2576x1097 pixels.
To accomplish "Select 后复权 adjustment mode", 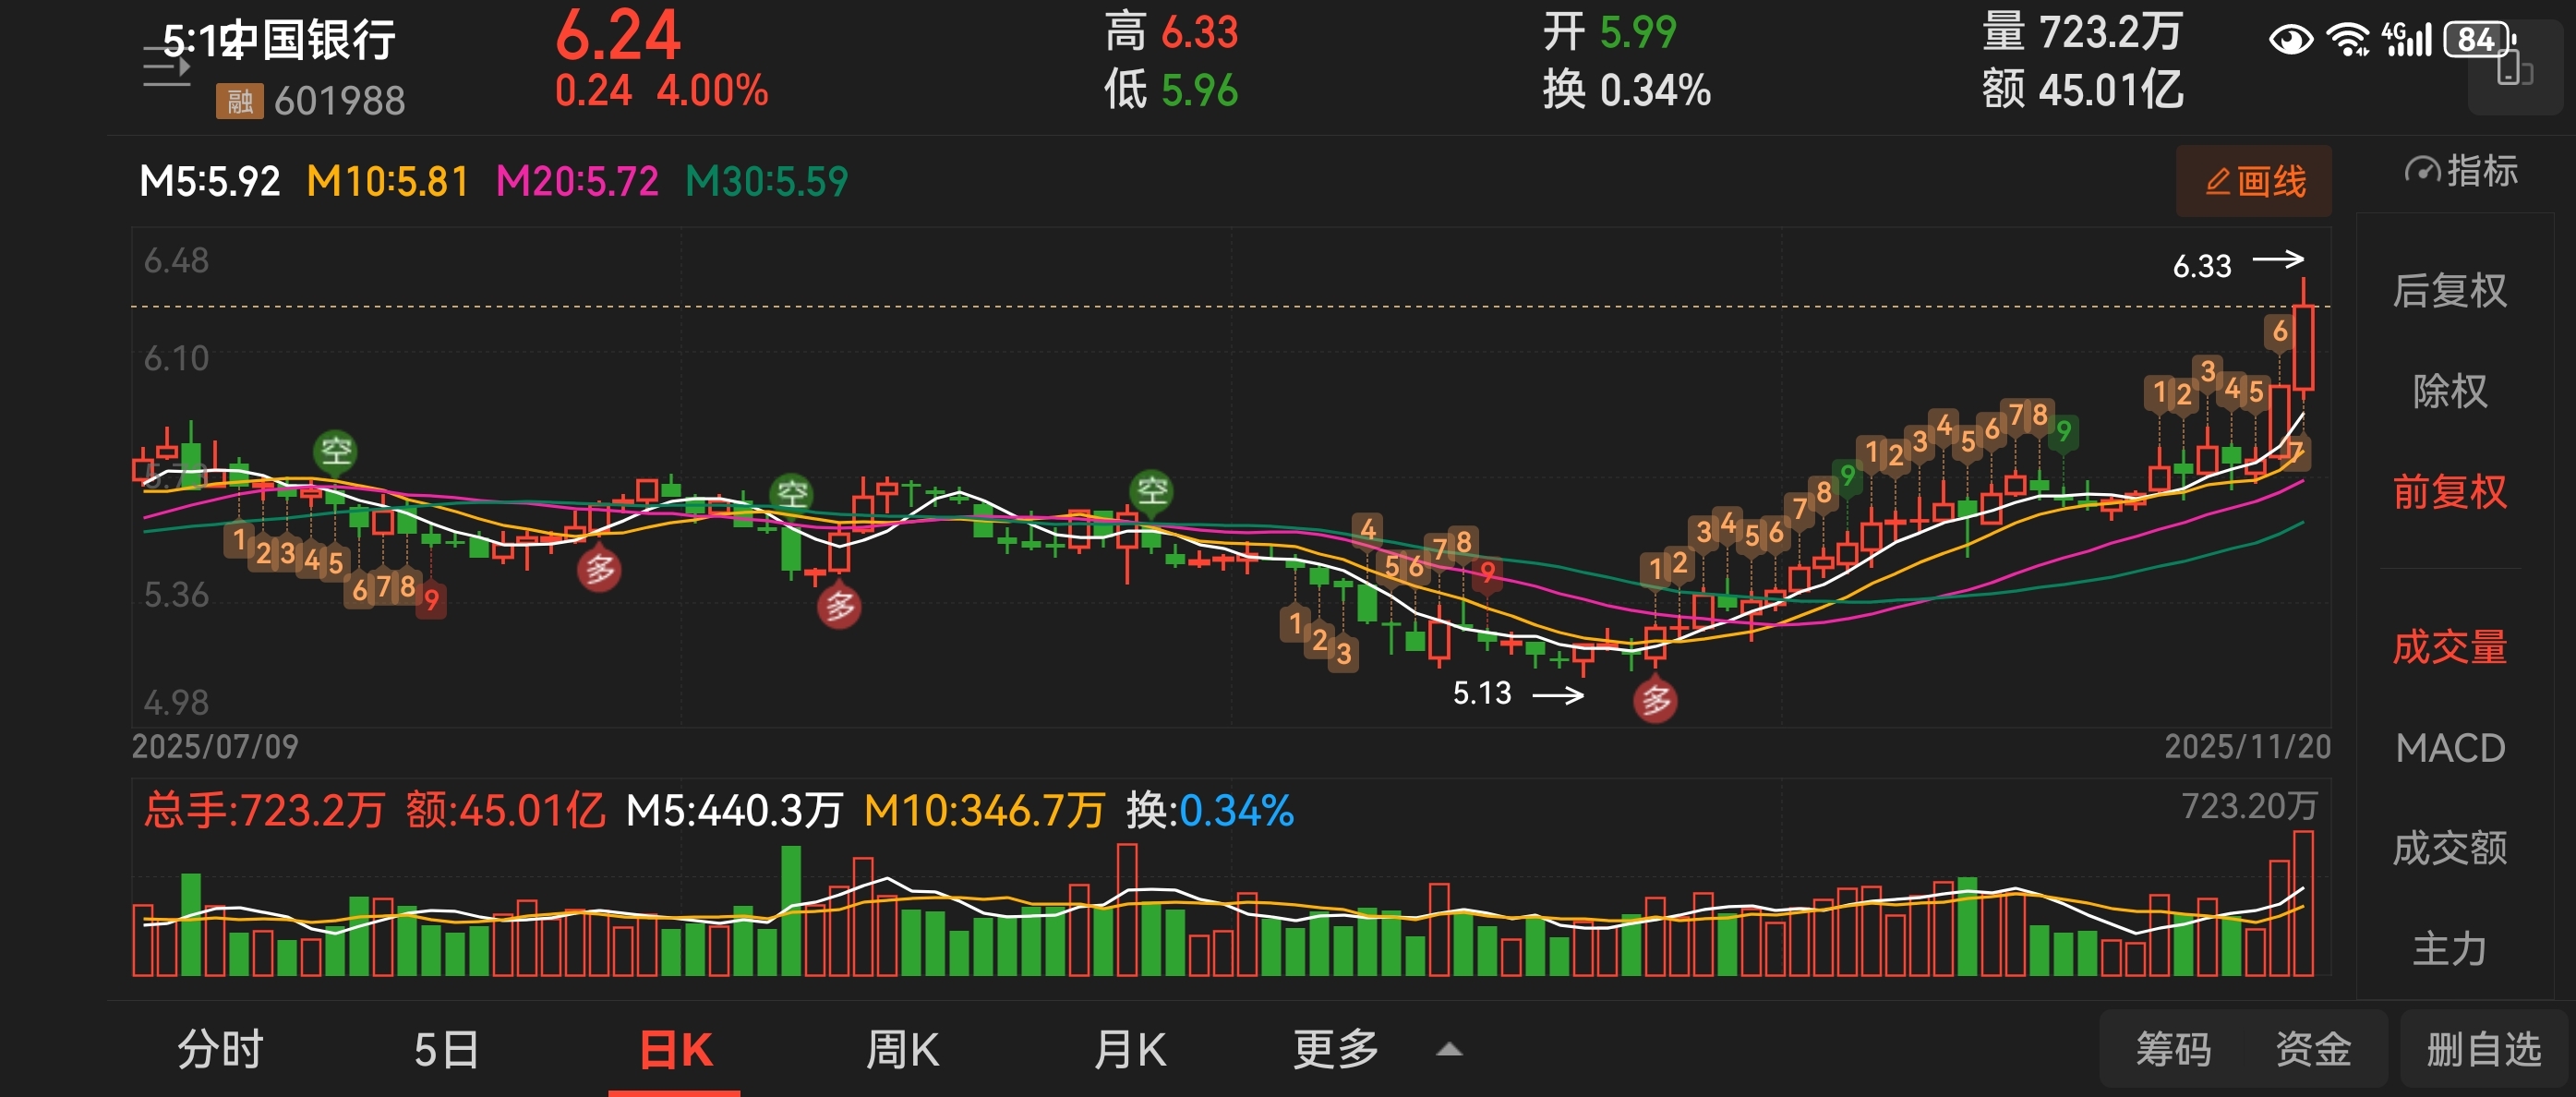I will click(x=2449, y=291).
